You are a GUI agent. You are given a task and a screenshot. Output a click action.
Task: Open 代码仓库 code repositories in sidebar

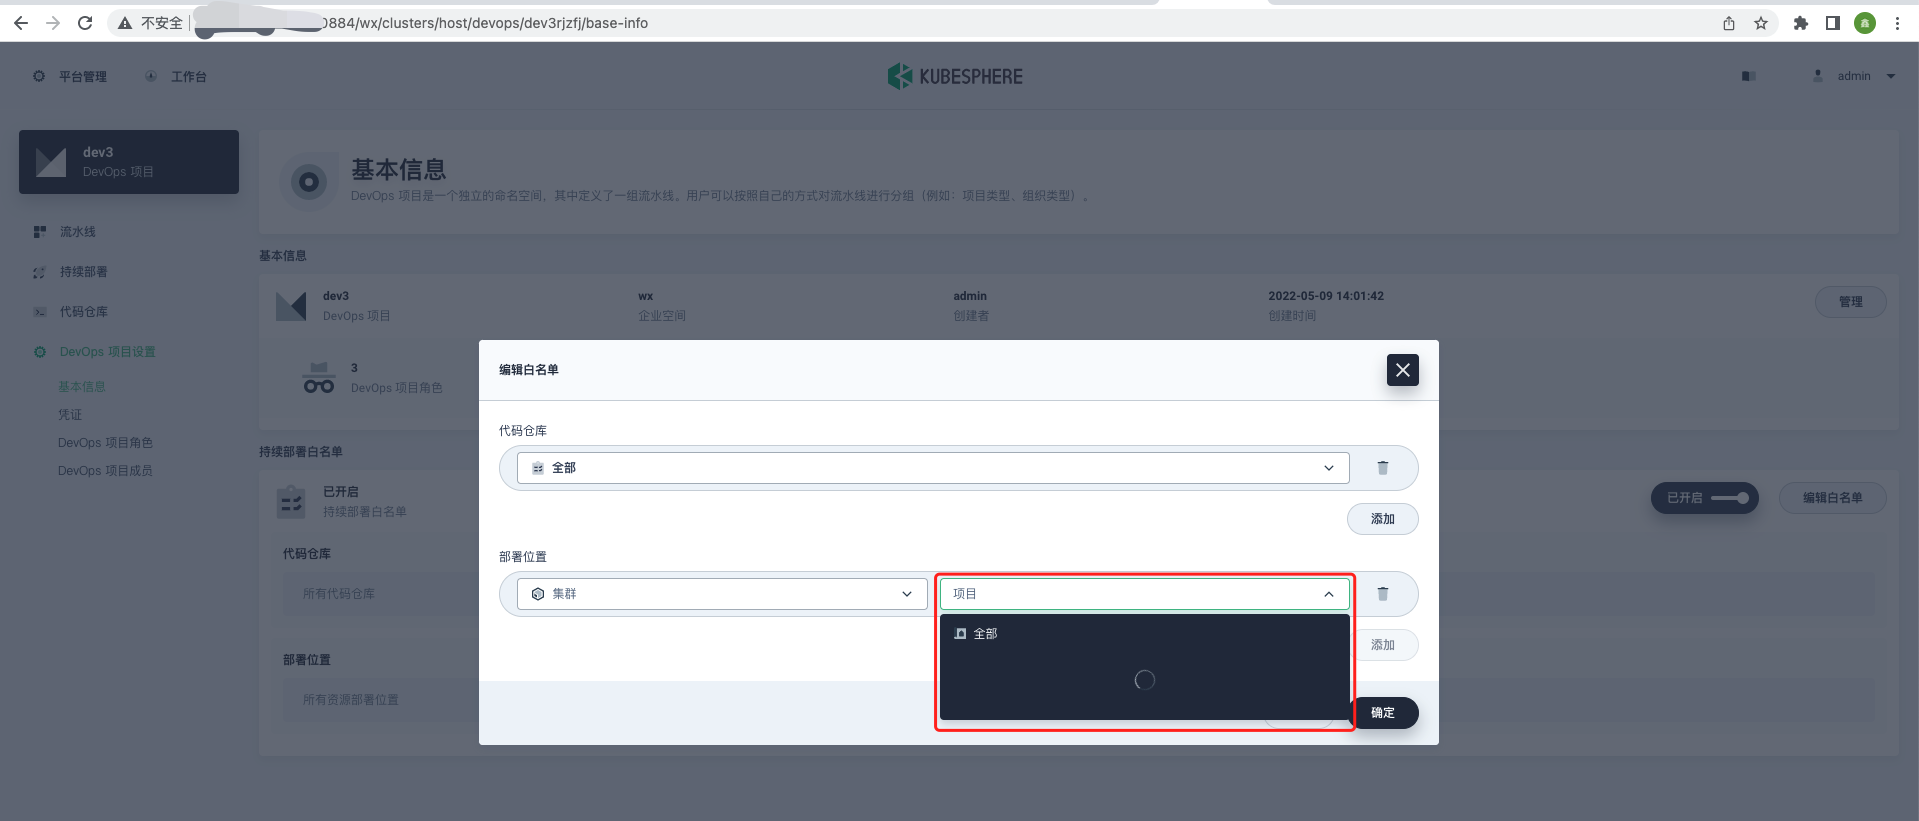(x=84, y=312)
